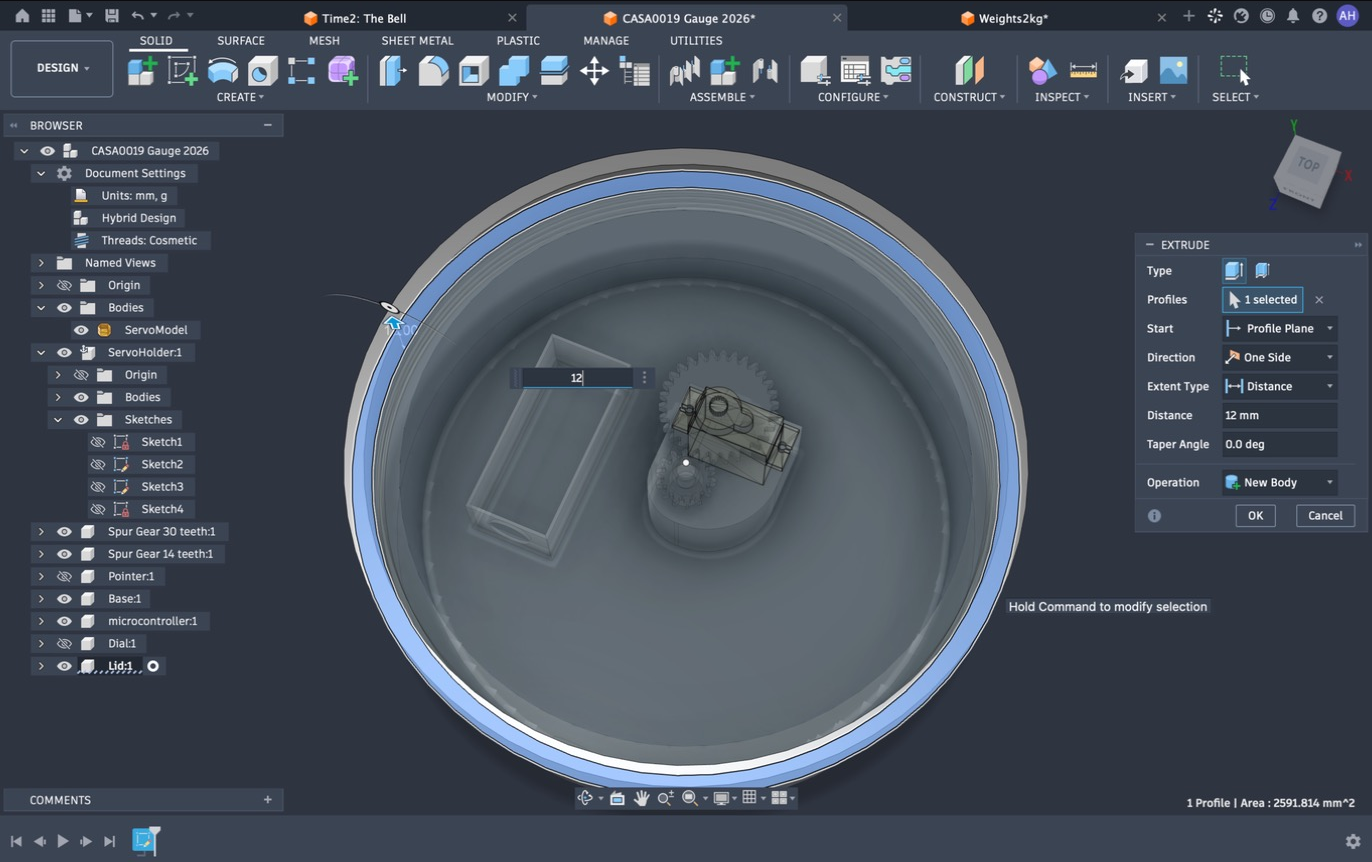Viewport: 1372px width, 862px height.
Task: Click the Distance 12 mm field
Action: [x=1280, y=415]
